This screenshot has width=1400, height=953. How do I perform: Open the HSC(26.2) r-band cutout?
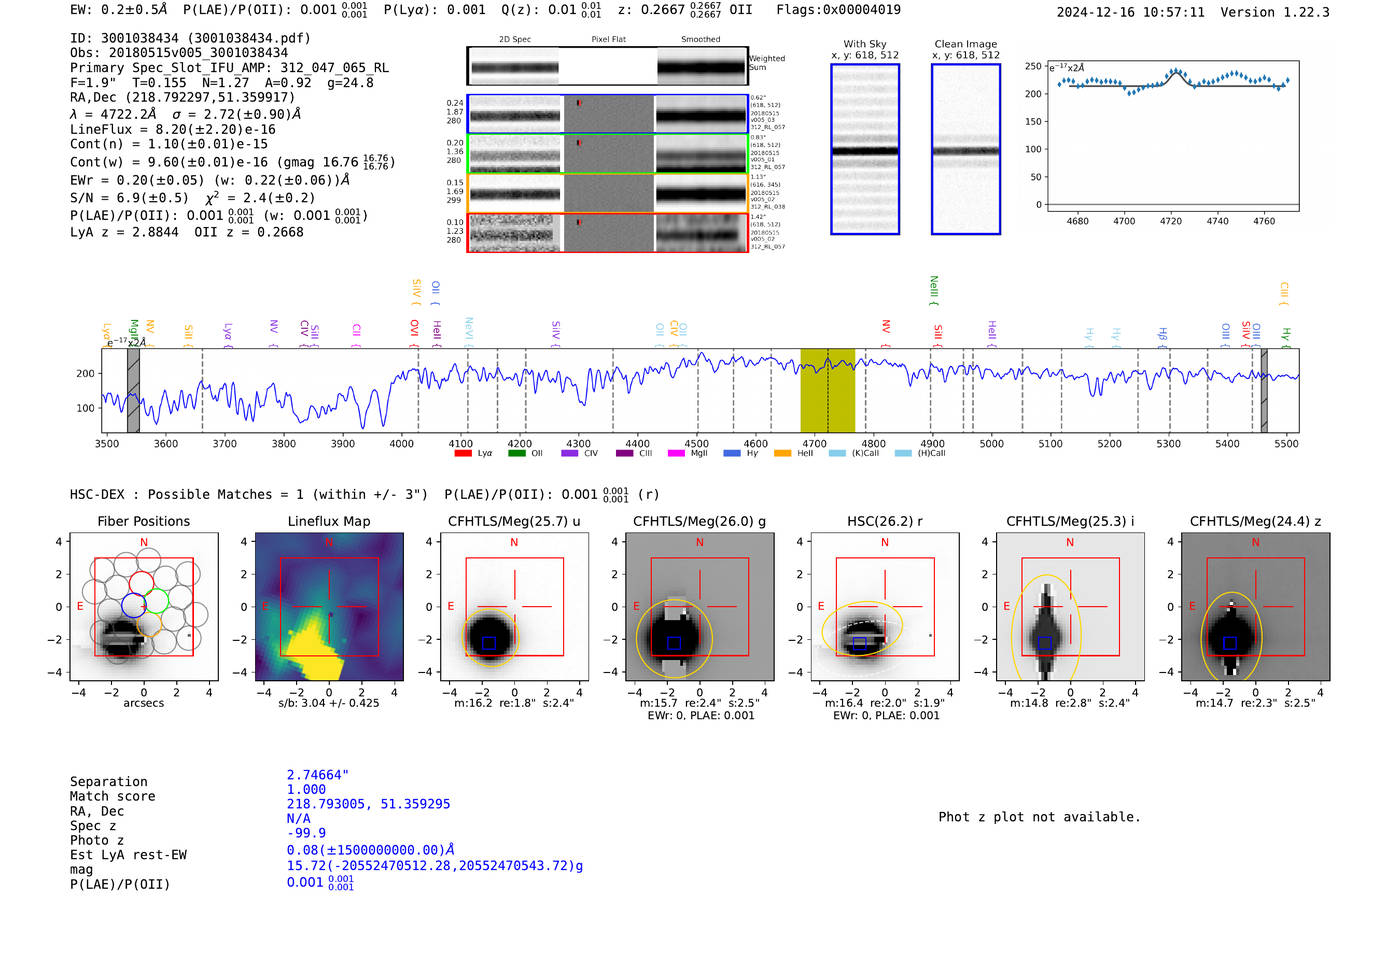click(885, 607)
